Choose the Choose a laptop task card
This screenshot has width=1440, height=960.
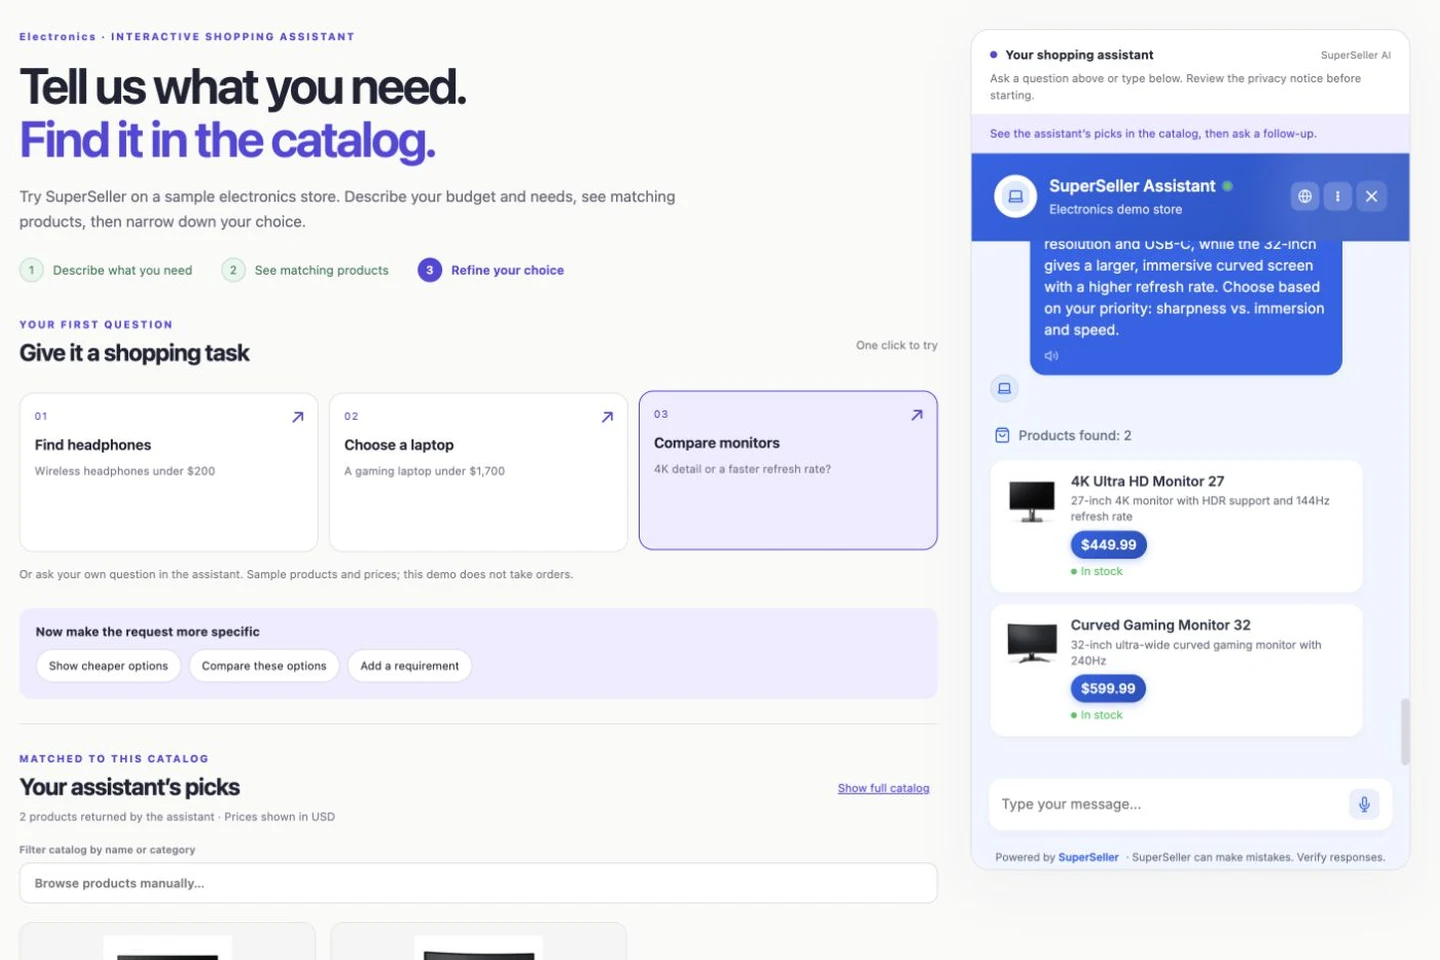click(478, 472)
